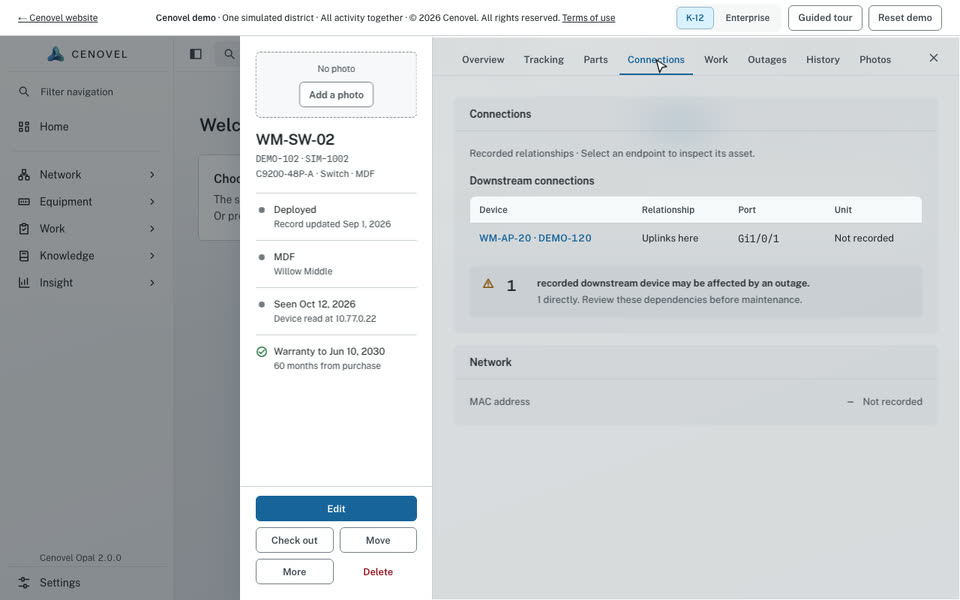Click the Move button
960x600 pixels.
point(378,540)
